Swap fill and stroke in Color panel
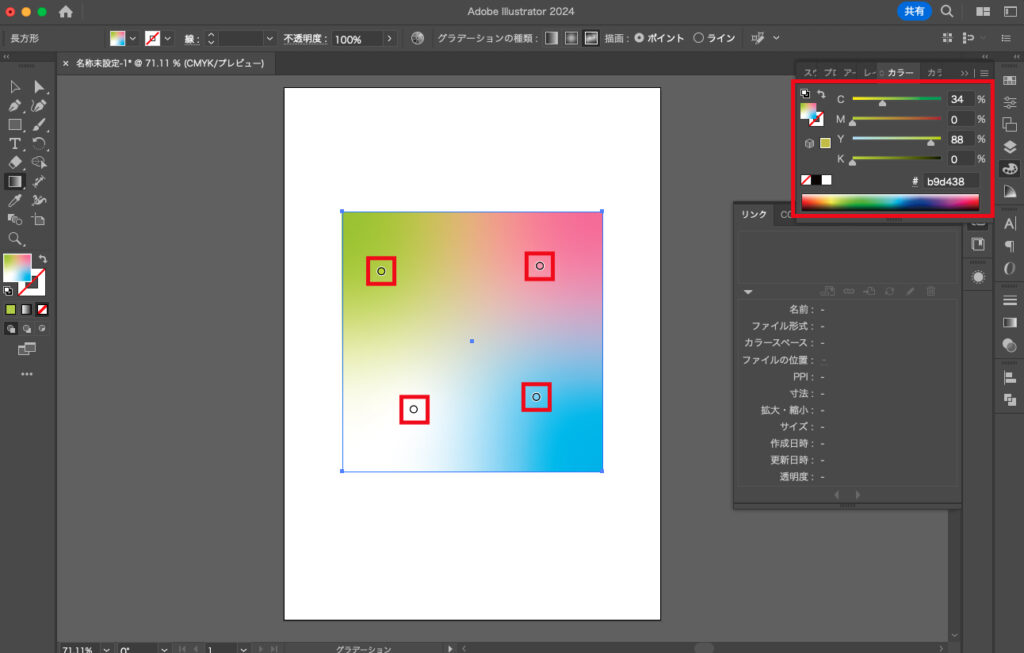This screenshot has height=653, width=1024. pos(821,95)
